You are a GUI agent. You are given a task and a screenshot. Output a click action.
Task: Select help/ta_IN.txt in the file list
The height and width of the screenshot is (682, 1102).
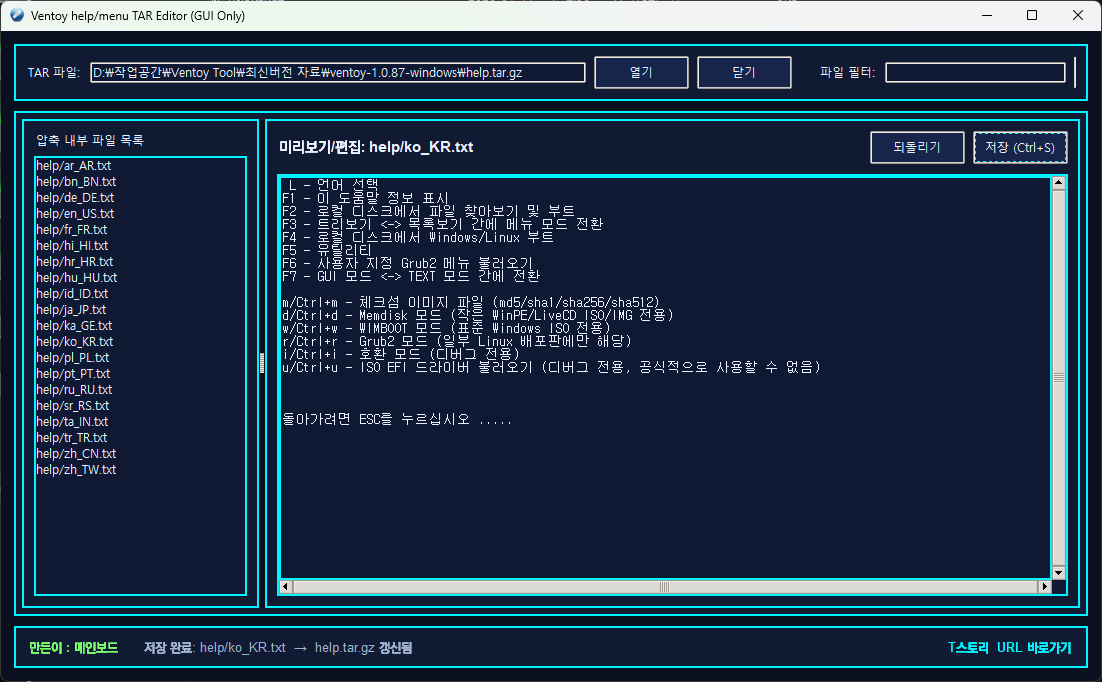pyautogui.click(x=72, y=422)
